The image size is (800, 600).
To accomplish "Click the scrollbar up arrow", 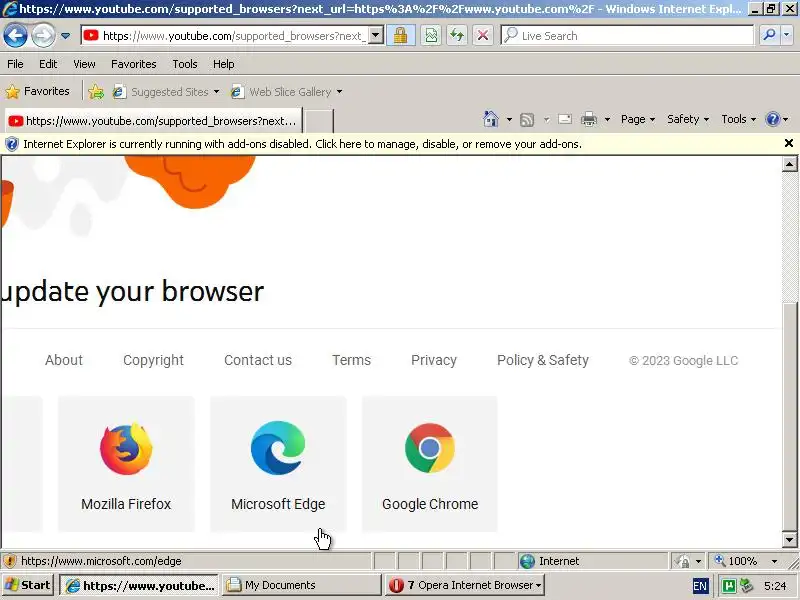I will [789, 164].
